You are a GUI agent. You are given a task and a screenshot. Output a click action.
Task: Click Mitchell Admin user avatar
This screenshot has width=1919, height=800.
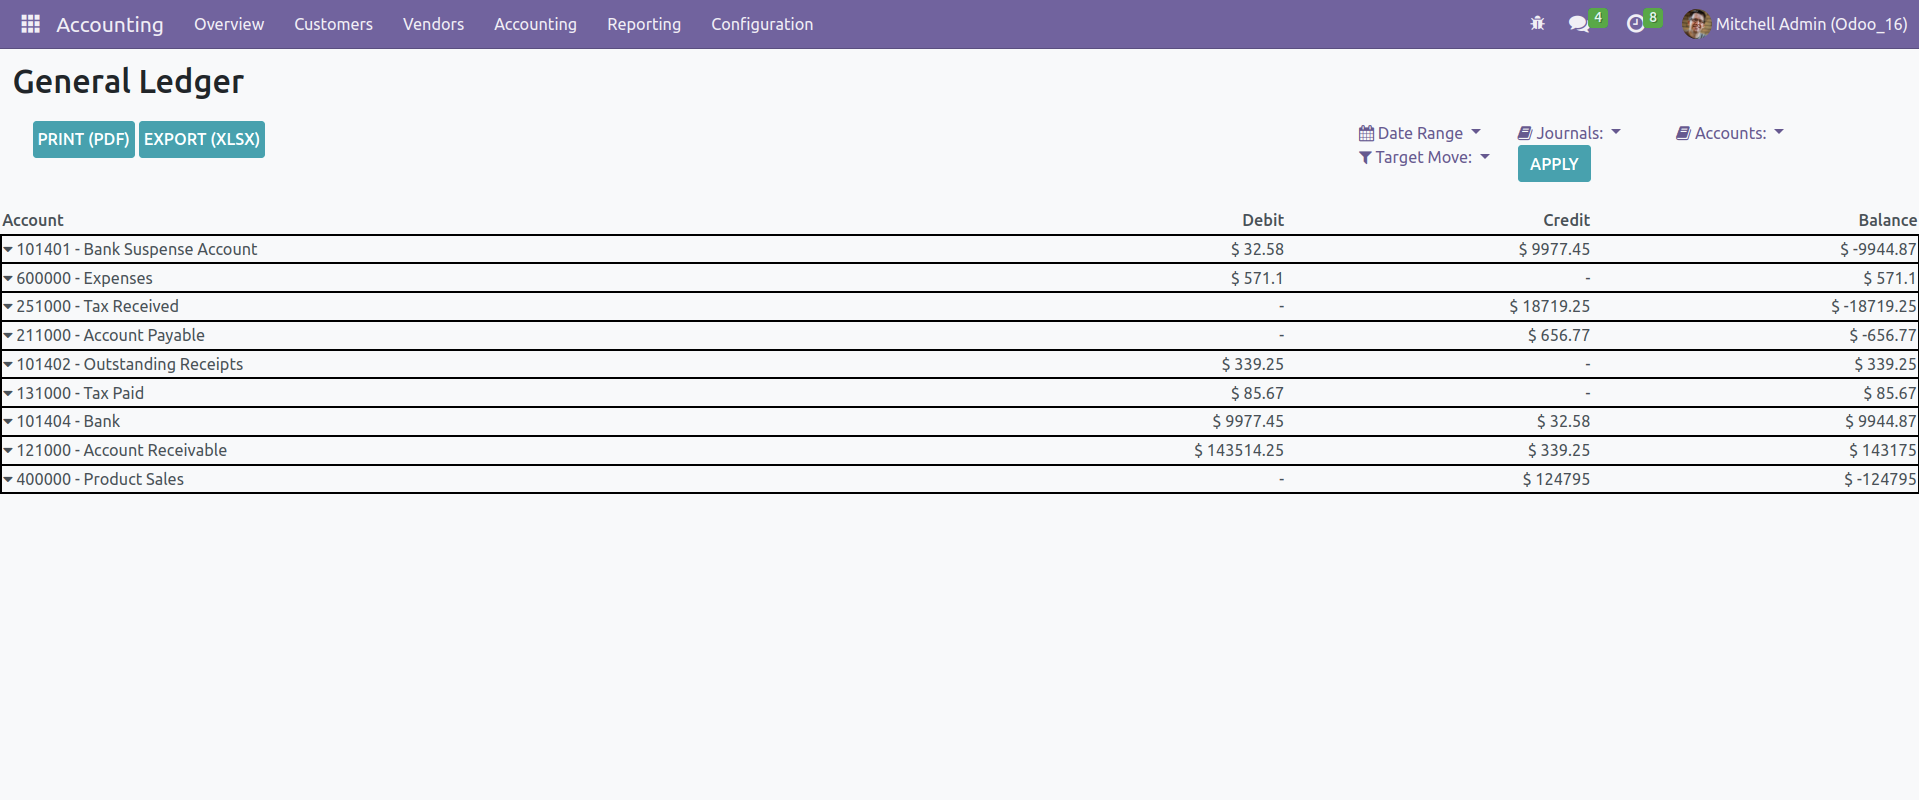coord(1695,24)
